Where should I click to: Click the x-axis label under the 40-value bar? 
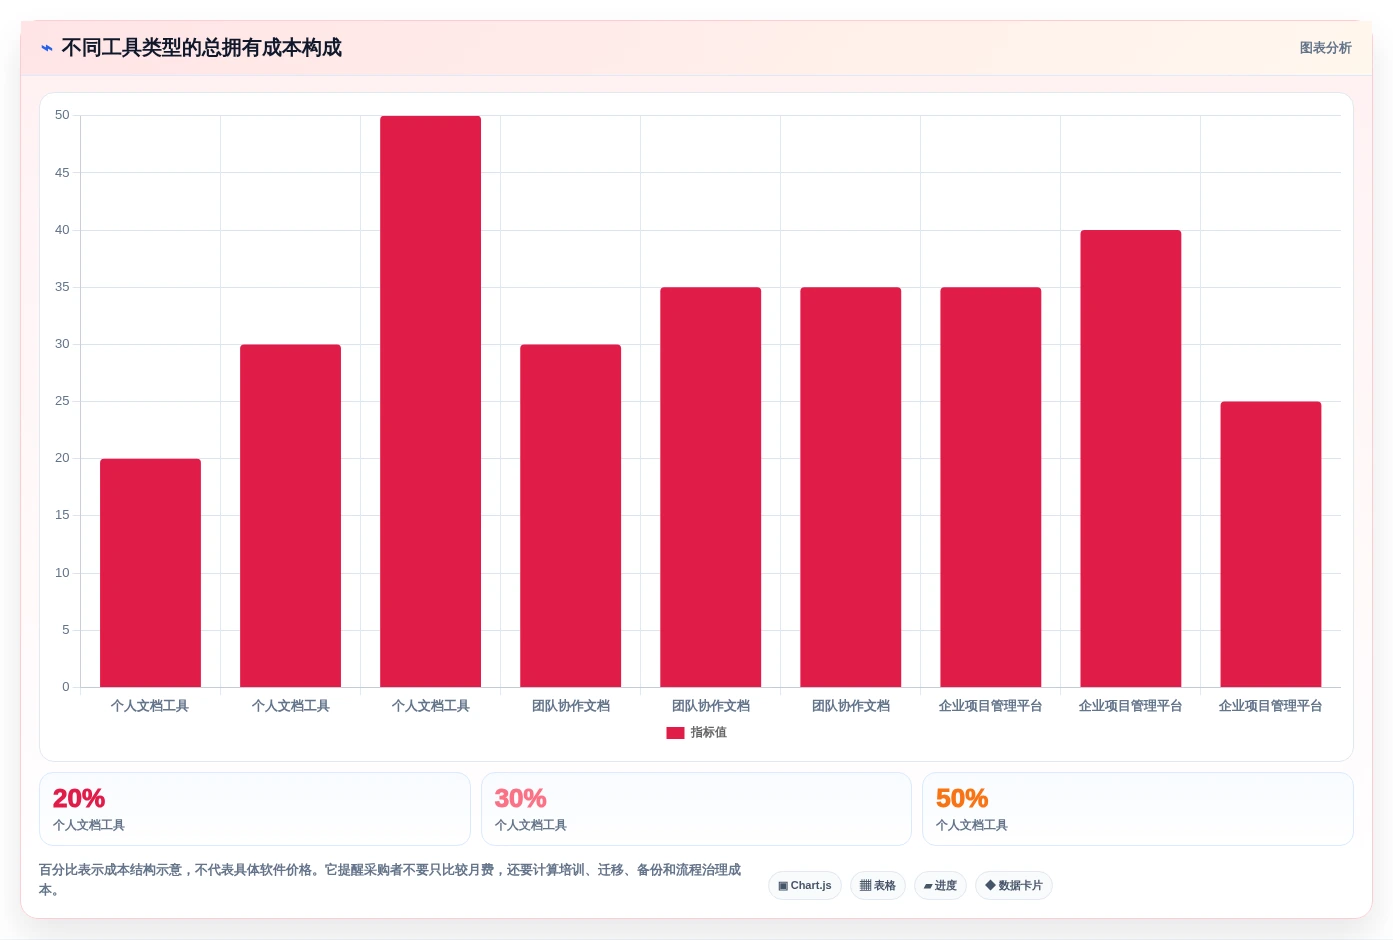point(1131,706)
